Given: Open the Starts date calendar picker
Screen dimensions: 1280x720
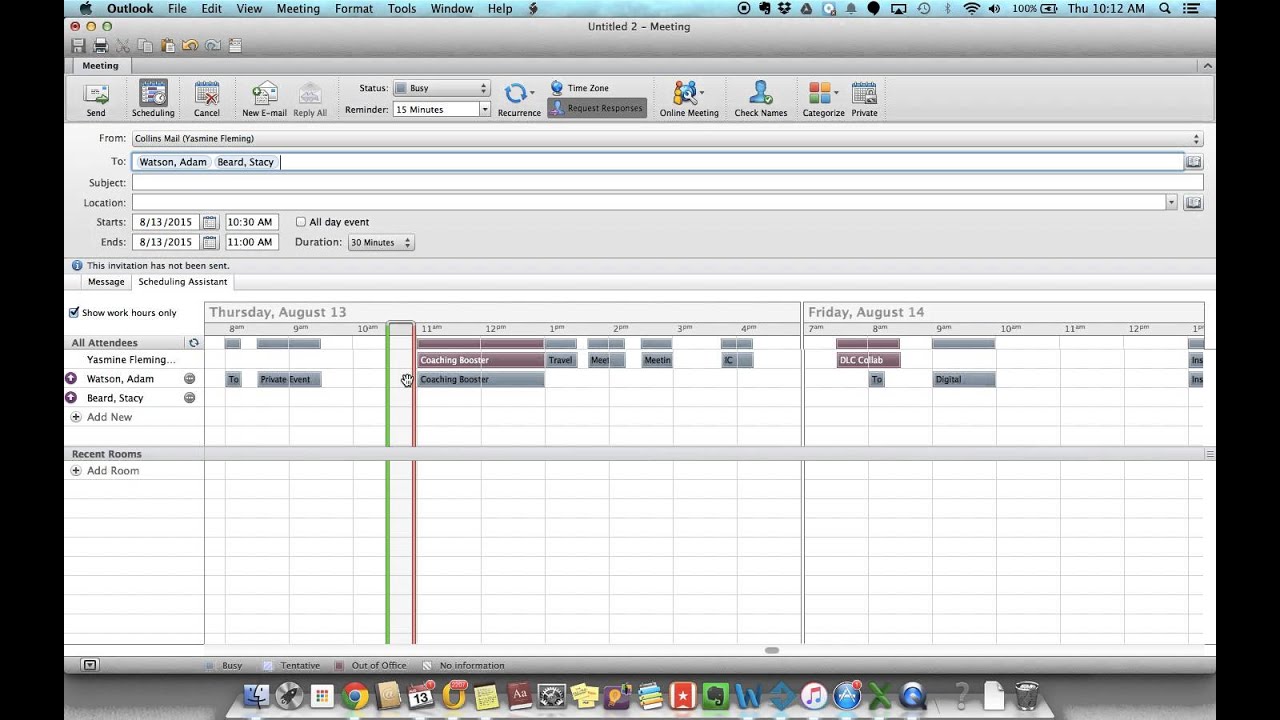Looking at the screenshot, I should [209, 222].
